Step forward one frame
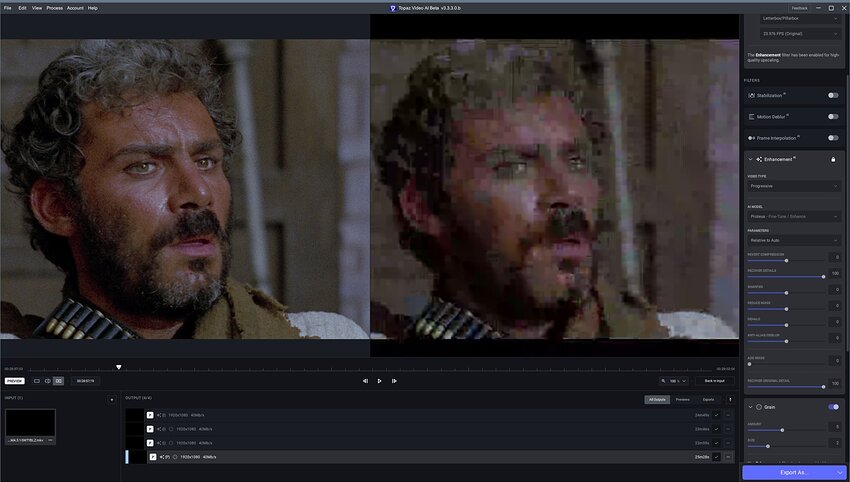 pos(394,381)
